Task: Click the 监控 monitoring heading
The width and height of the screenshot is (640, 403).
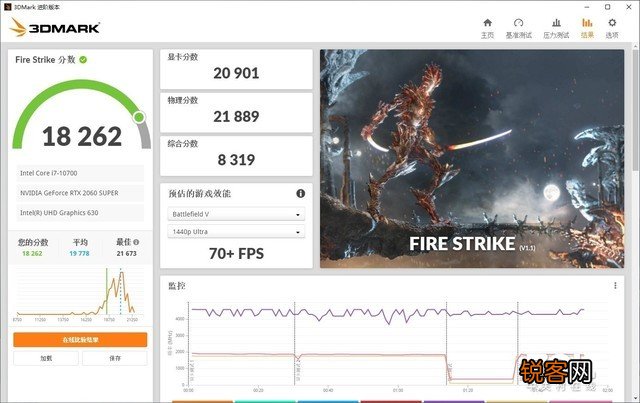Action: pos(177,286)
